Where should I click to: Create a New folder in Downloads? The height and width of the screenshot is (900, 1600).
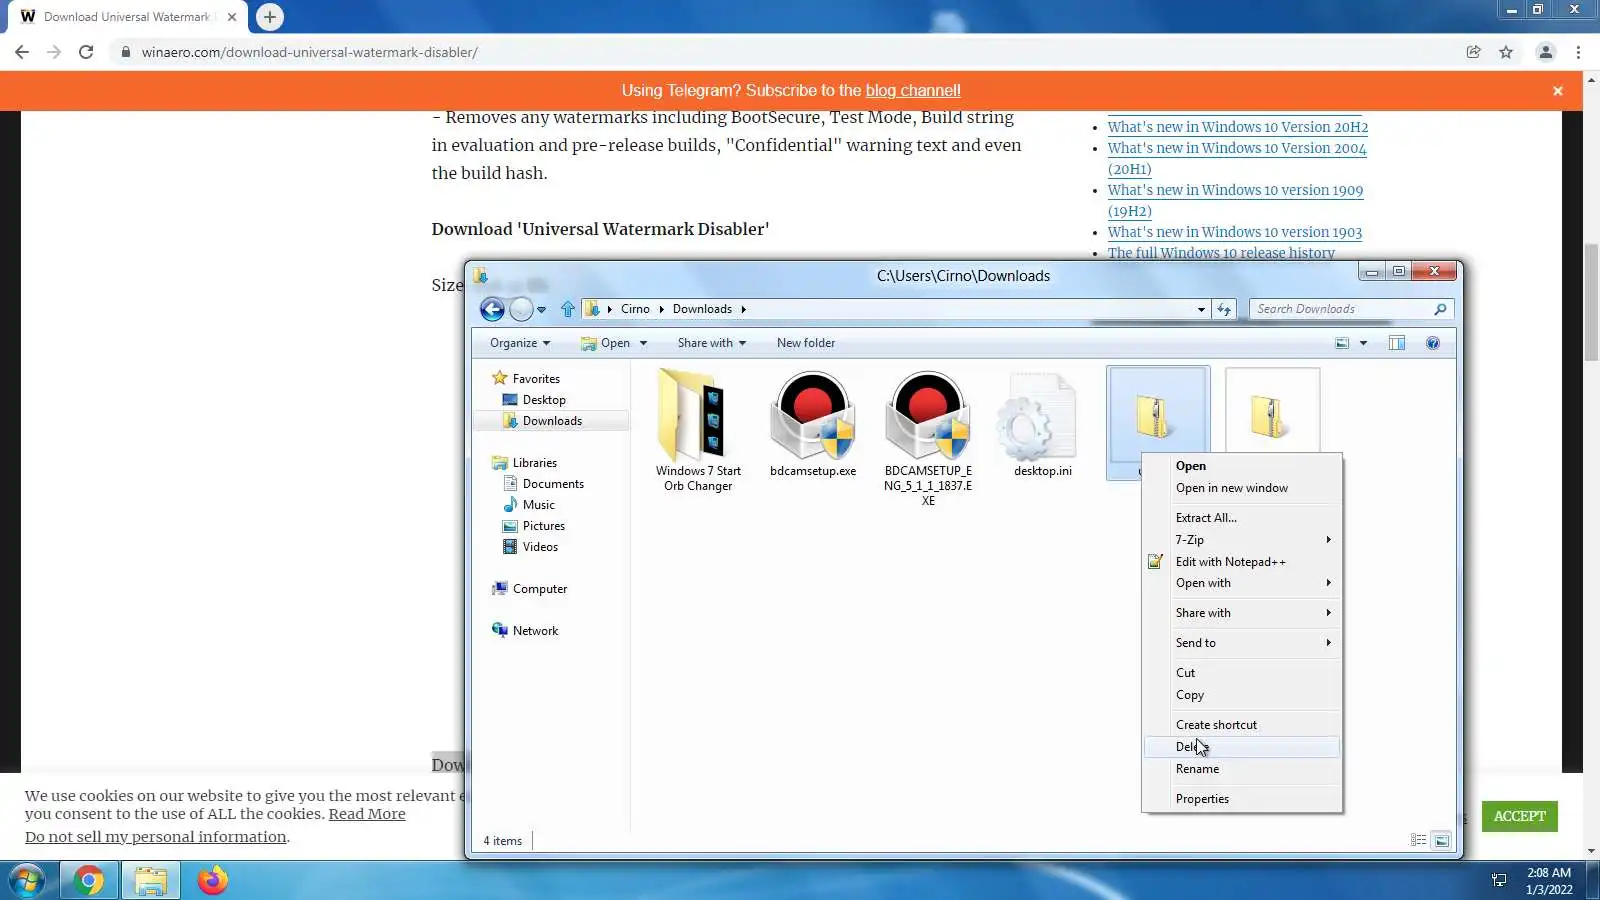806,343
